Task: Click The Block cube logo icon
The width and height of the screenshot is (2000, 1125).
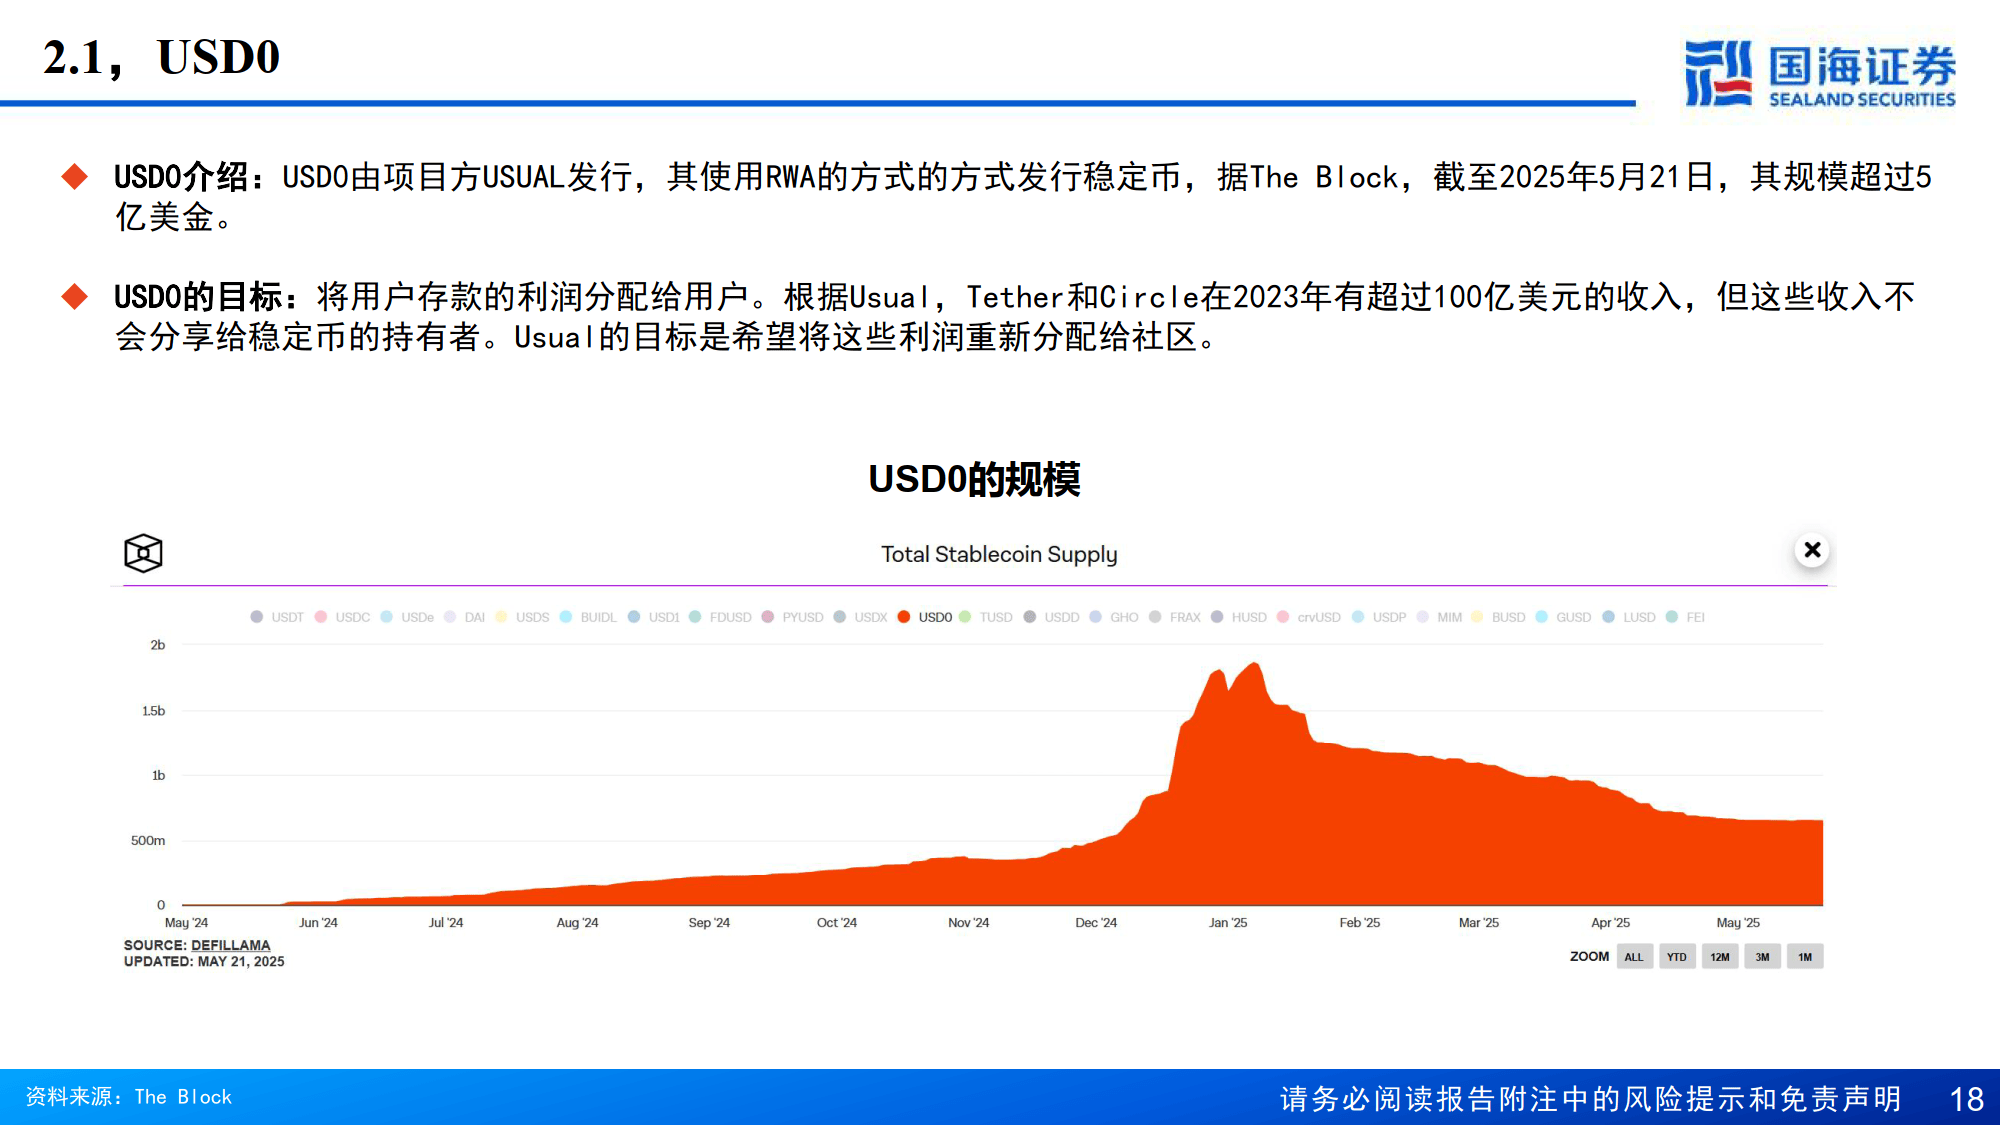Action: (143, 553)
